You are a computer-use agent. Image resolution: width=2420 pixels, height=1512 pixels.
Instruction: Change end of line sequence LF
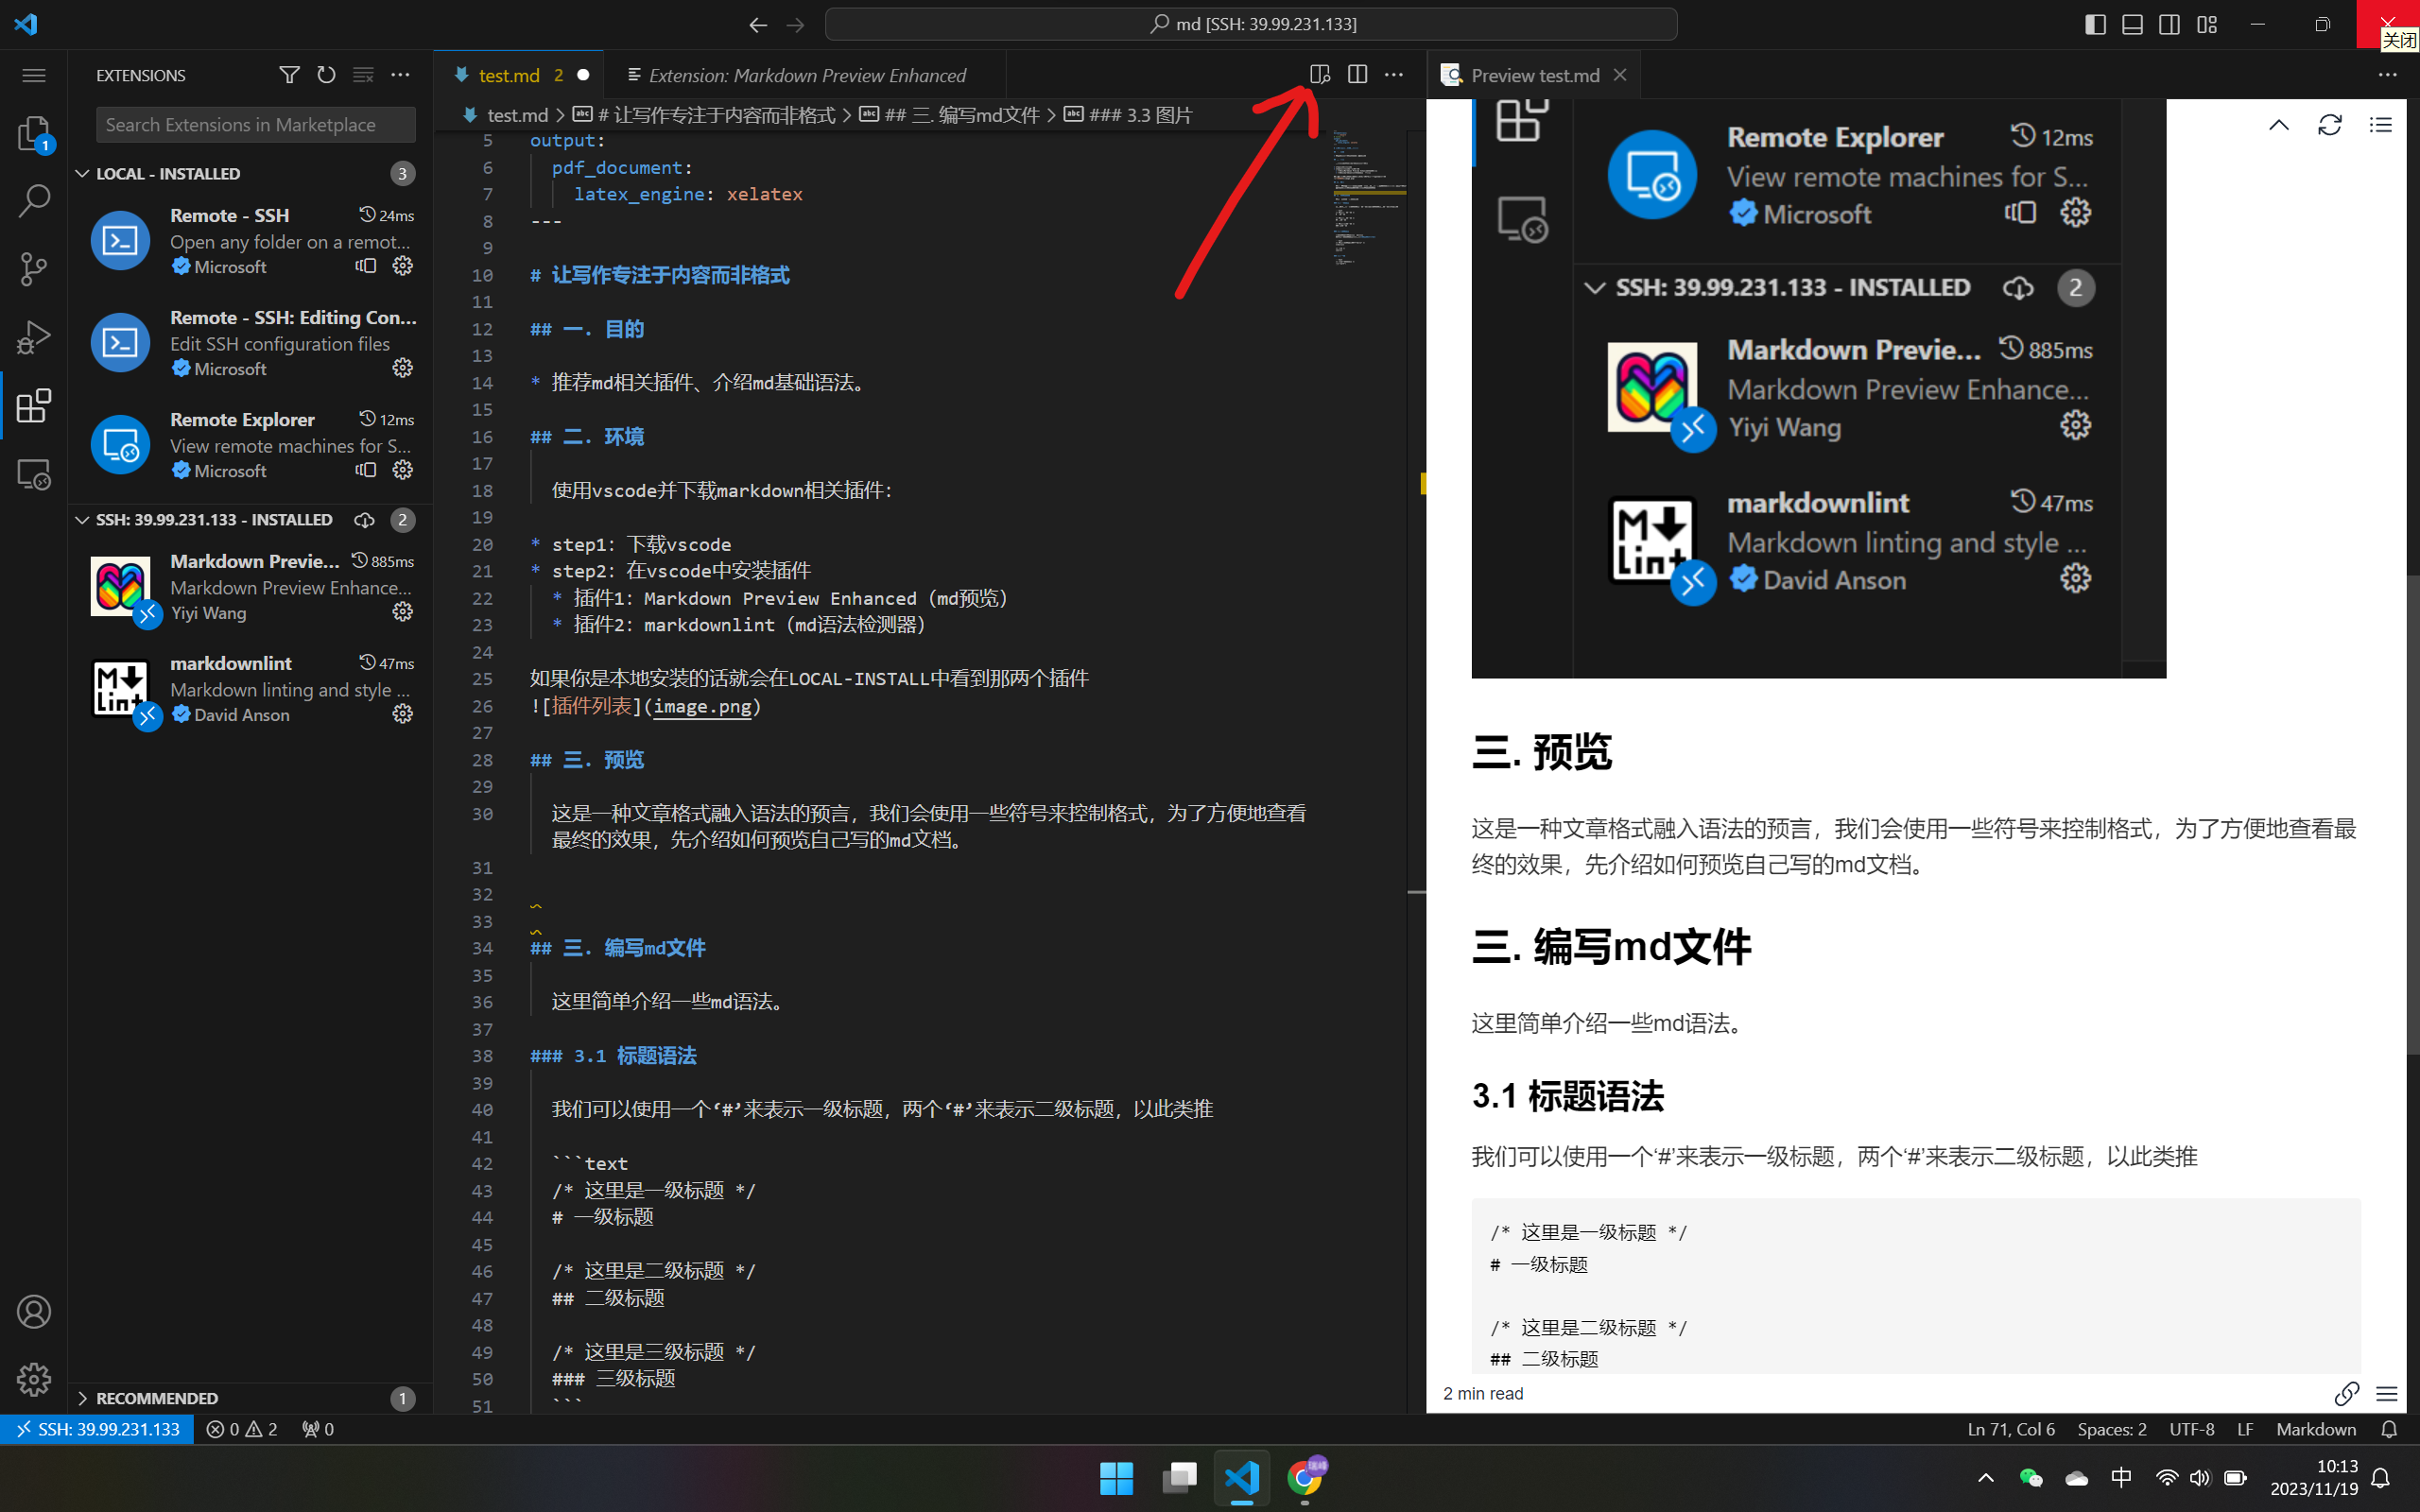pyautogui.click(x=2245, y=1429)
